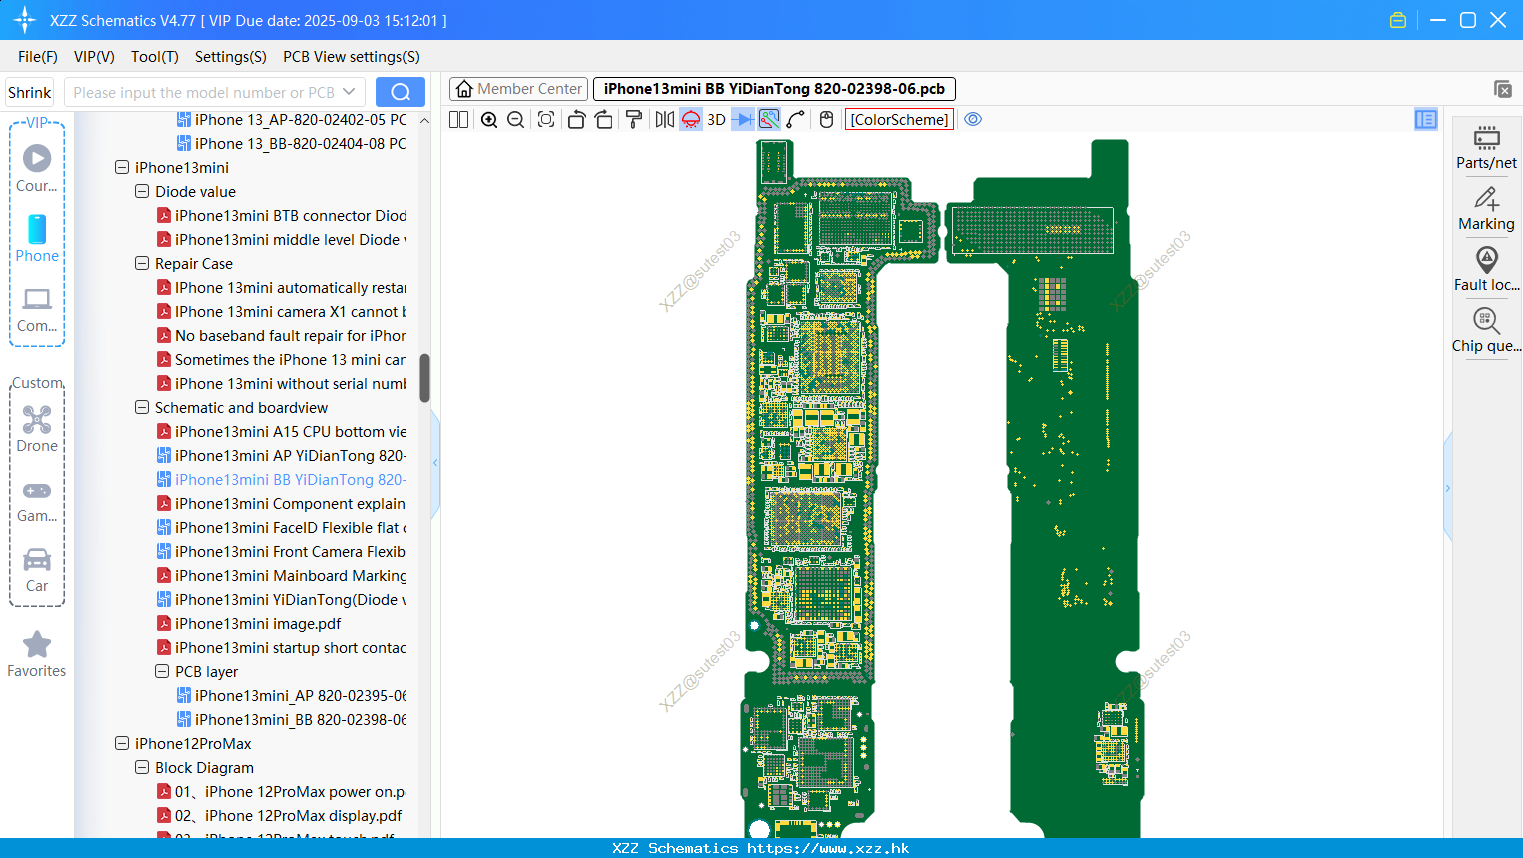Click the search button
Image resolution: width=1523 pixels, height=858 pixels.
400,92
